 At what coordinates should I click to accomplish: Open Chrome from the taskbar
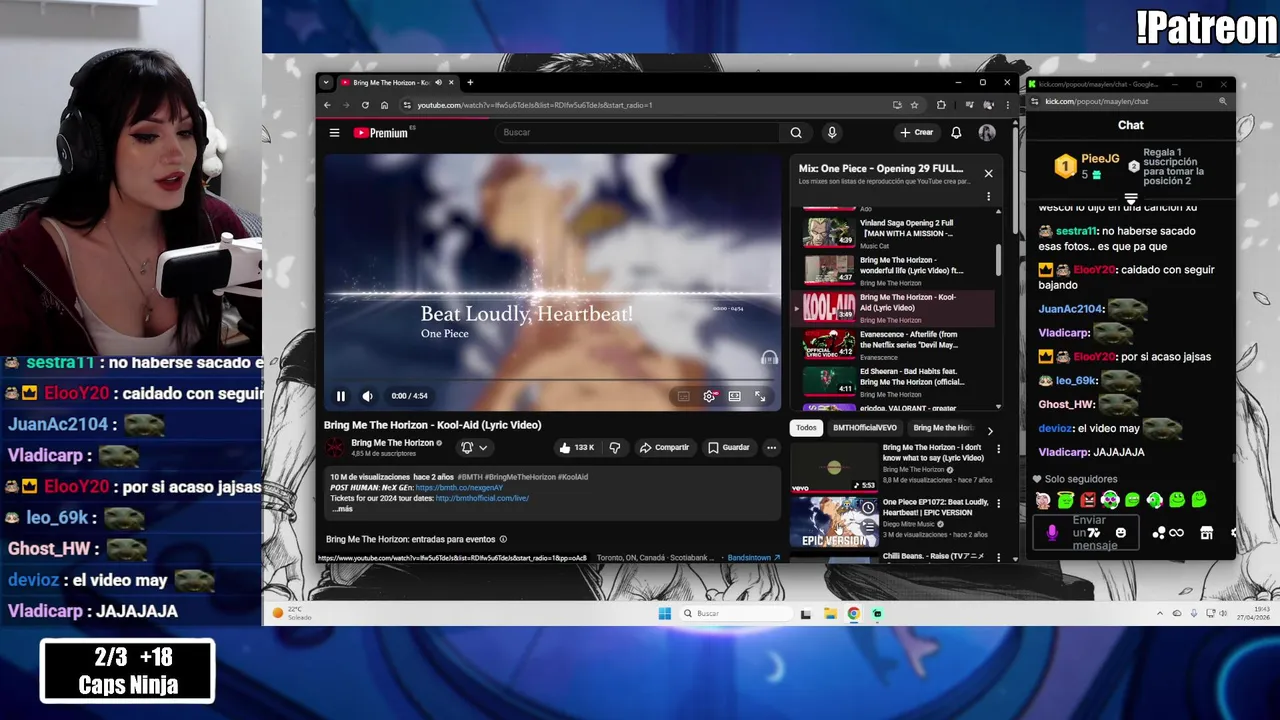point(853,613)
